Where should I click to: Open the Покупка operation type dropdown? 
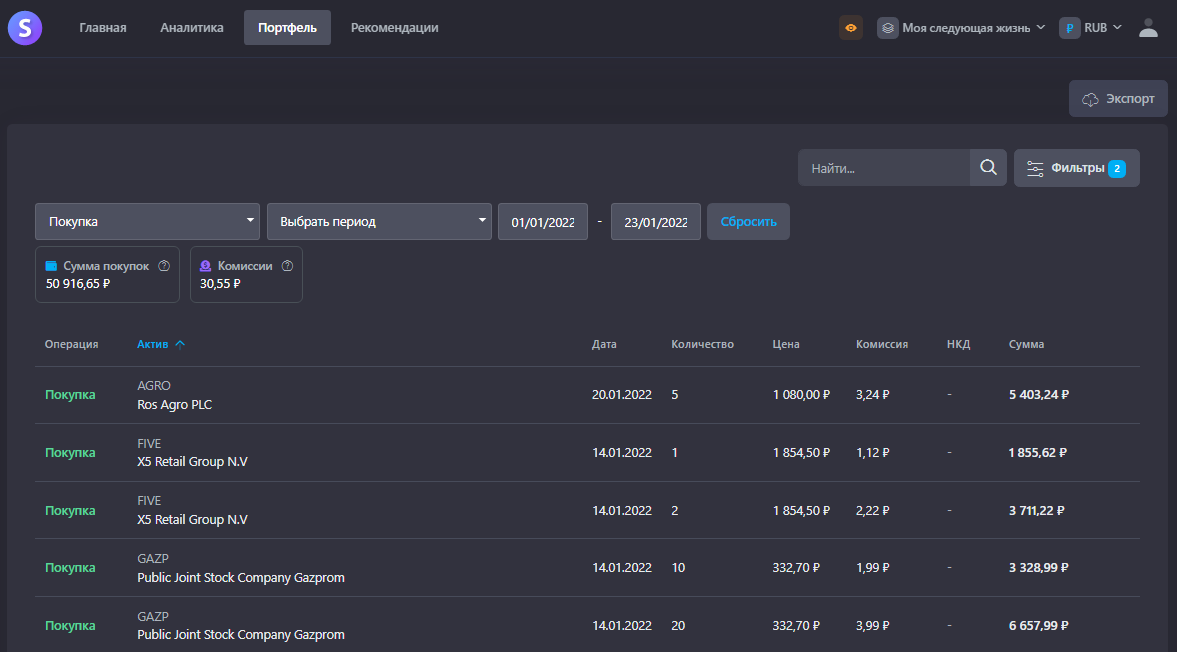tap(147, 221)
